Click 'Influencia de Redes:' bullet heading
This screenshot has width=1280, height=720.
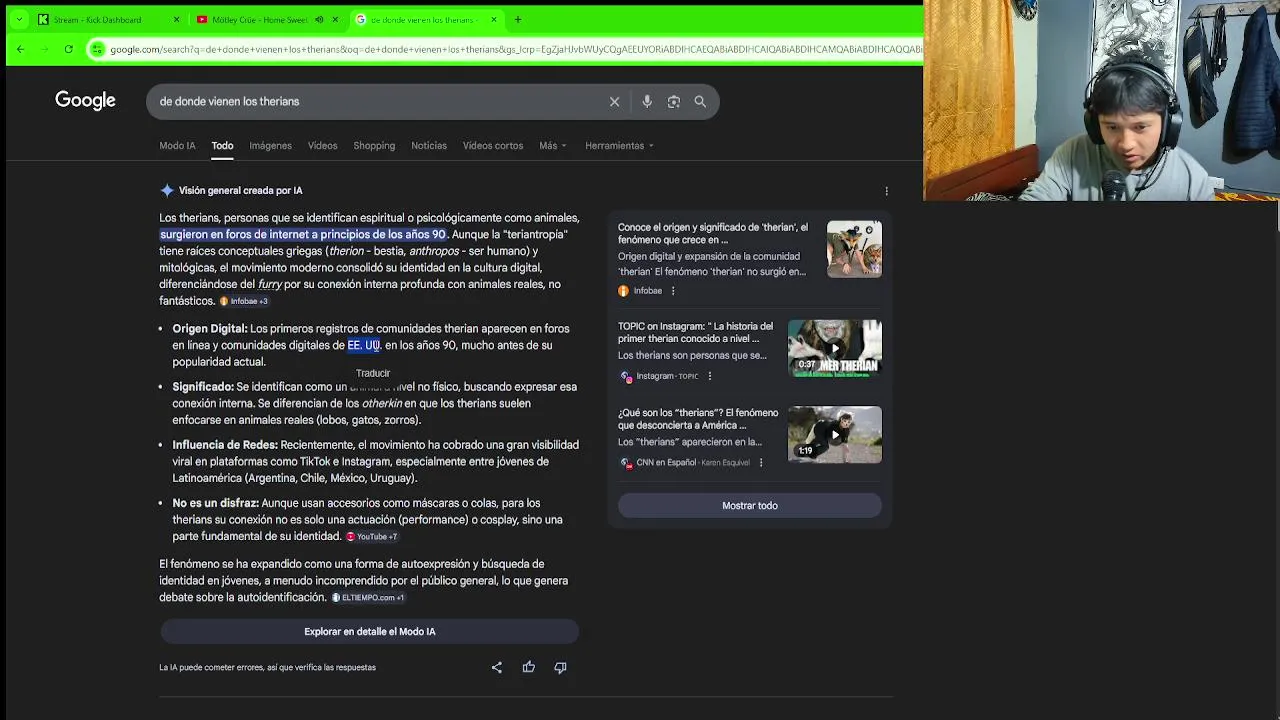coord(225,445)
